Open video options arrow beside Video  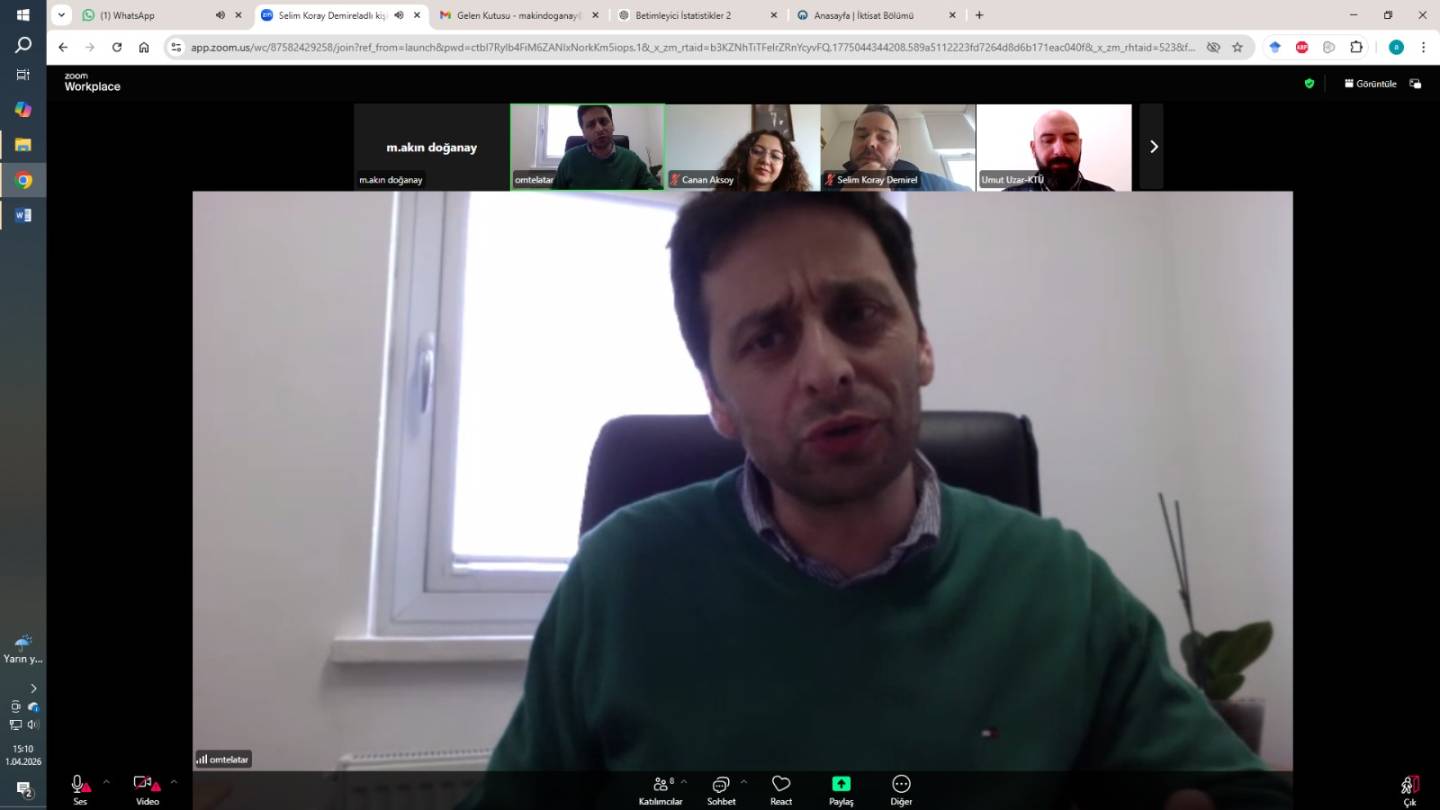click(173, 782)
